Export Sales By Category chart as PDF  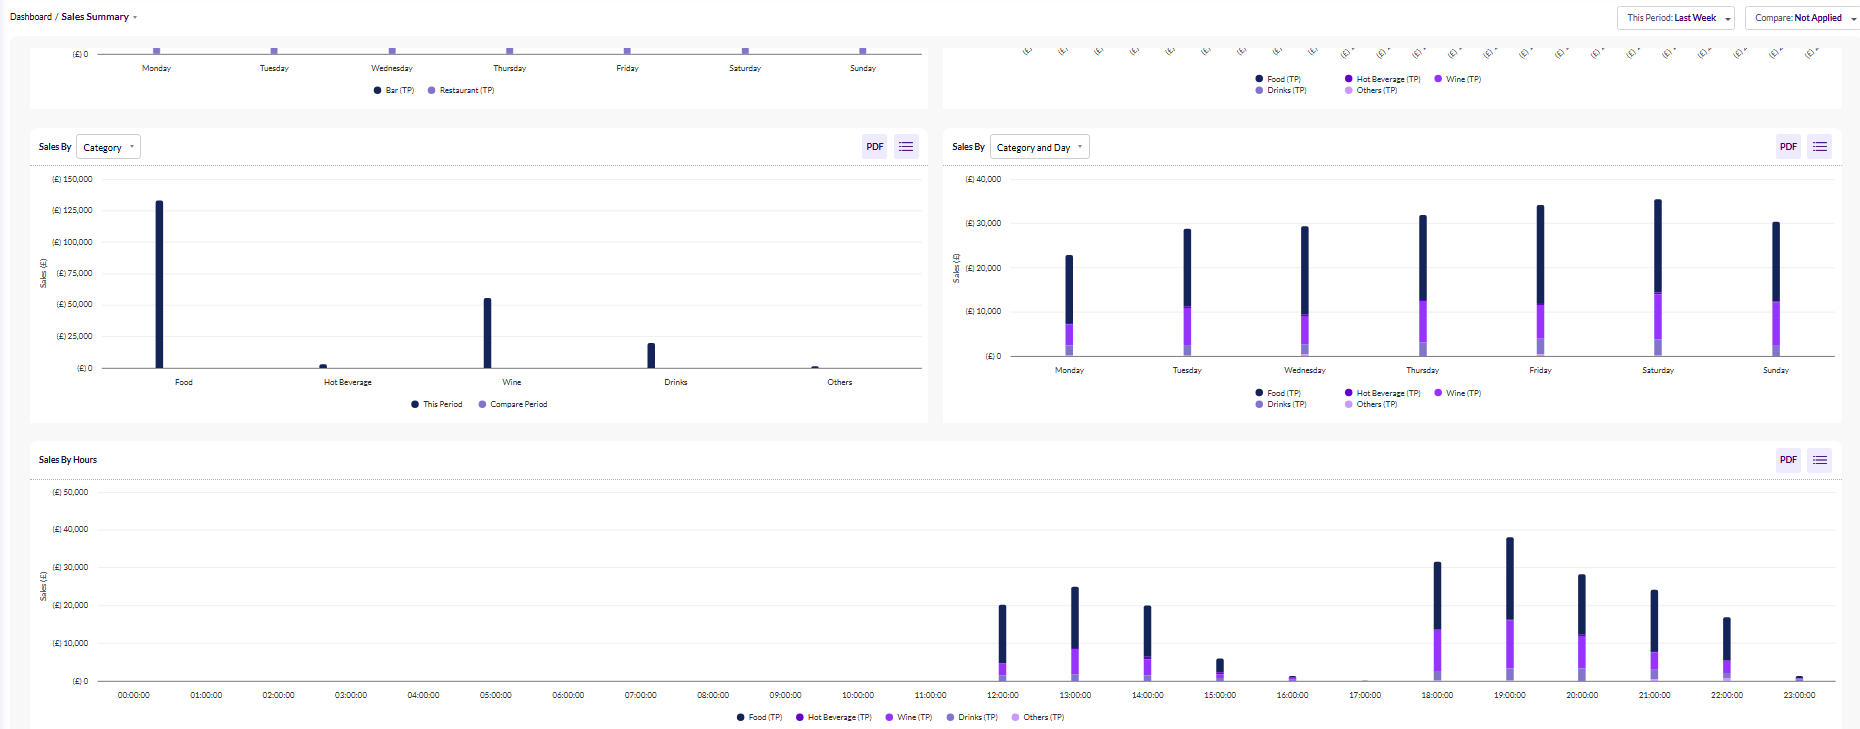coord(874,147)
